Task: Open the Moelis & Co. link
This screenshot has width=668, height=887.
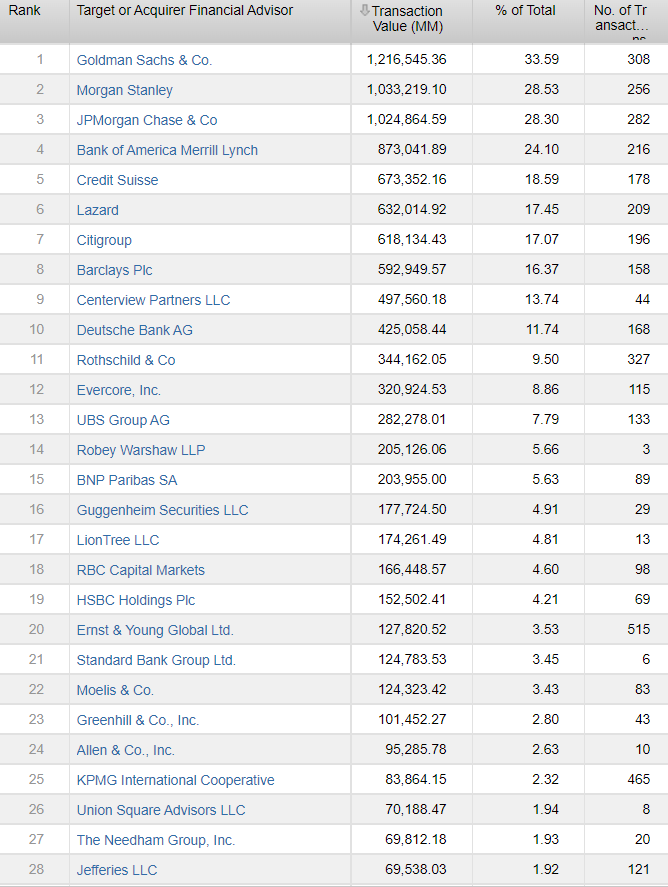Action: click(115, 690)
